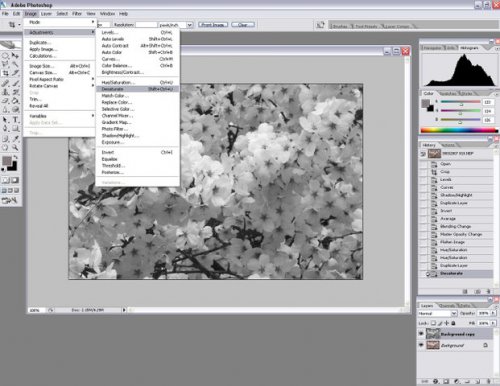Select the Pen tool
500x386 pixels.
coord(6,128)
